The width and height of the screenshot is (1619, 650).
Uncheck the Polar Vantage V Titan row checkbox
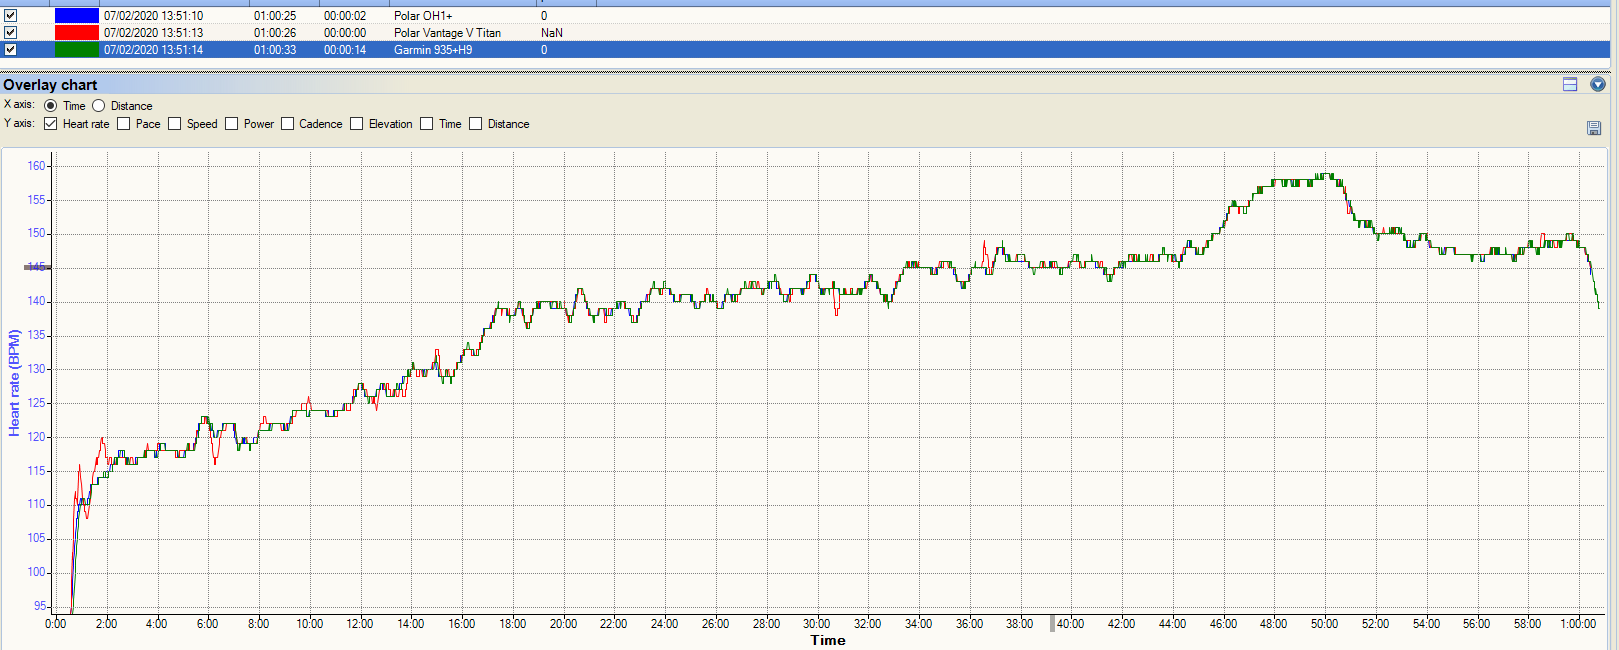click(10, 33)
